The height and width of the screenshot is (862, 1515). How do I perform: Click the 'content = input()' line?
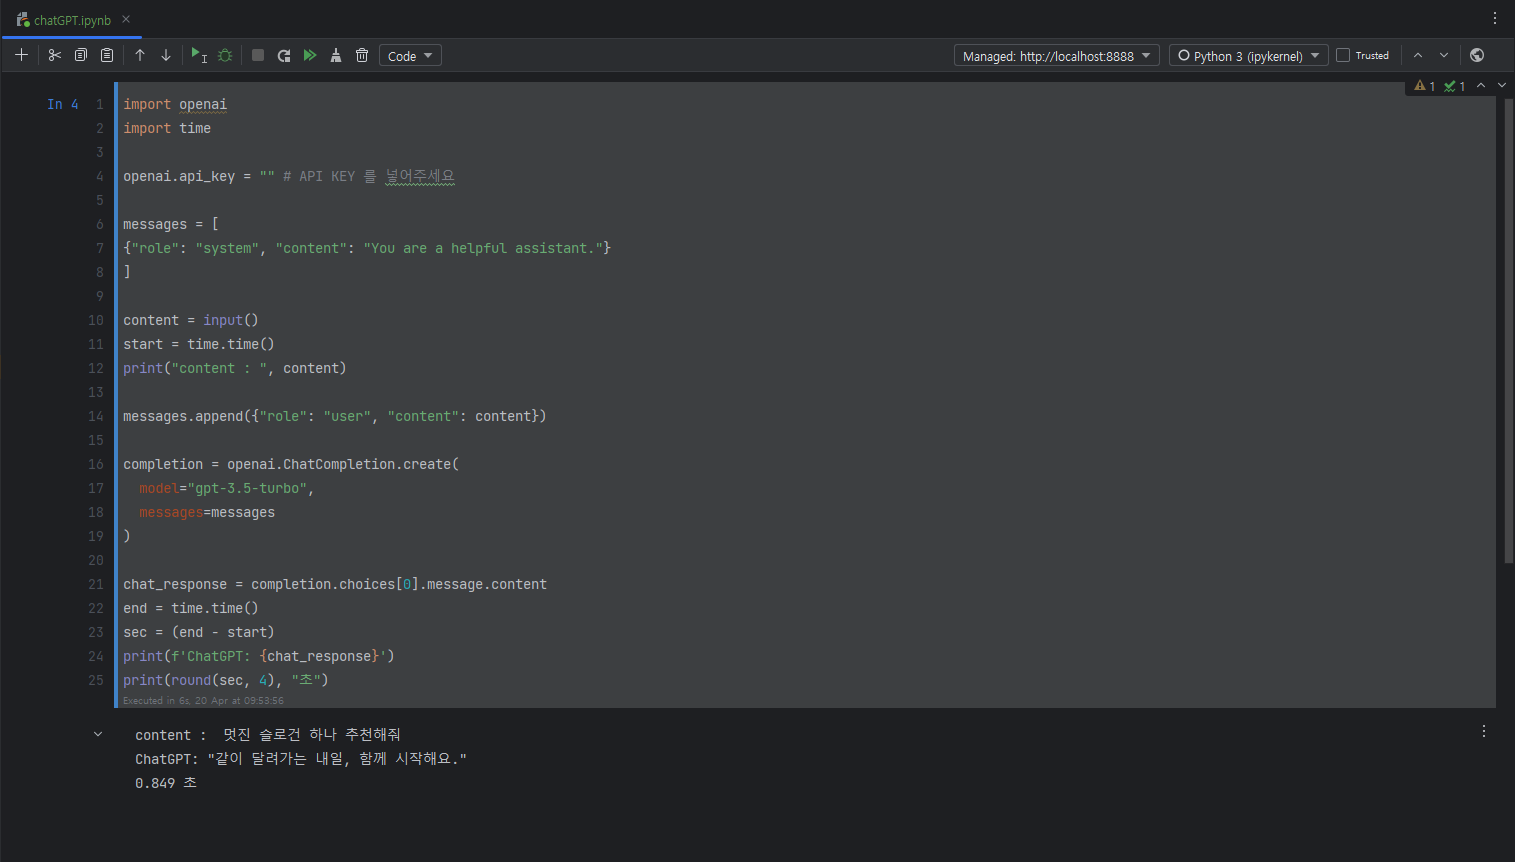coord(191,320)
